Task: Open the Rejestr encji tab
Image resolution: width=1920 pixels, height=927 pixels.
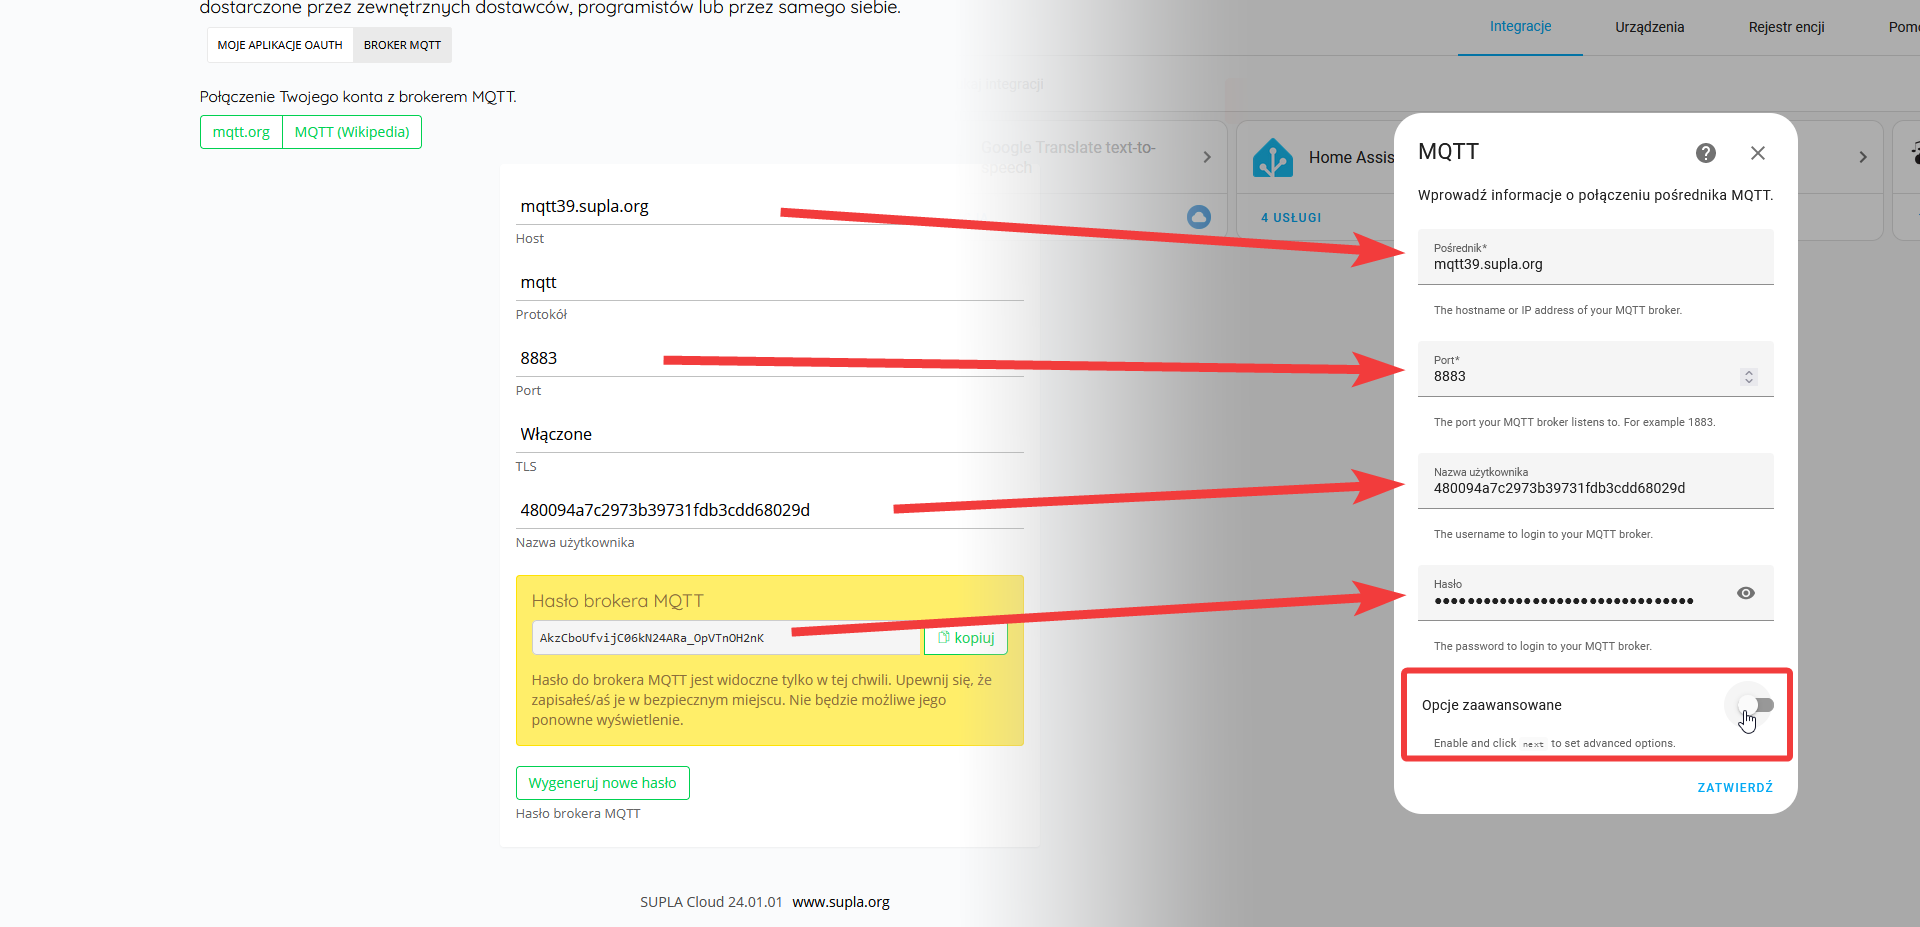Action: click(x=1787, y=27)
